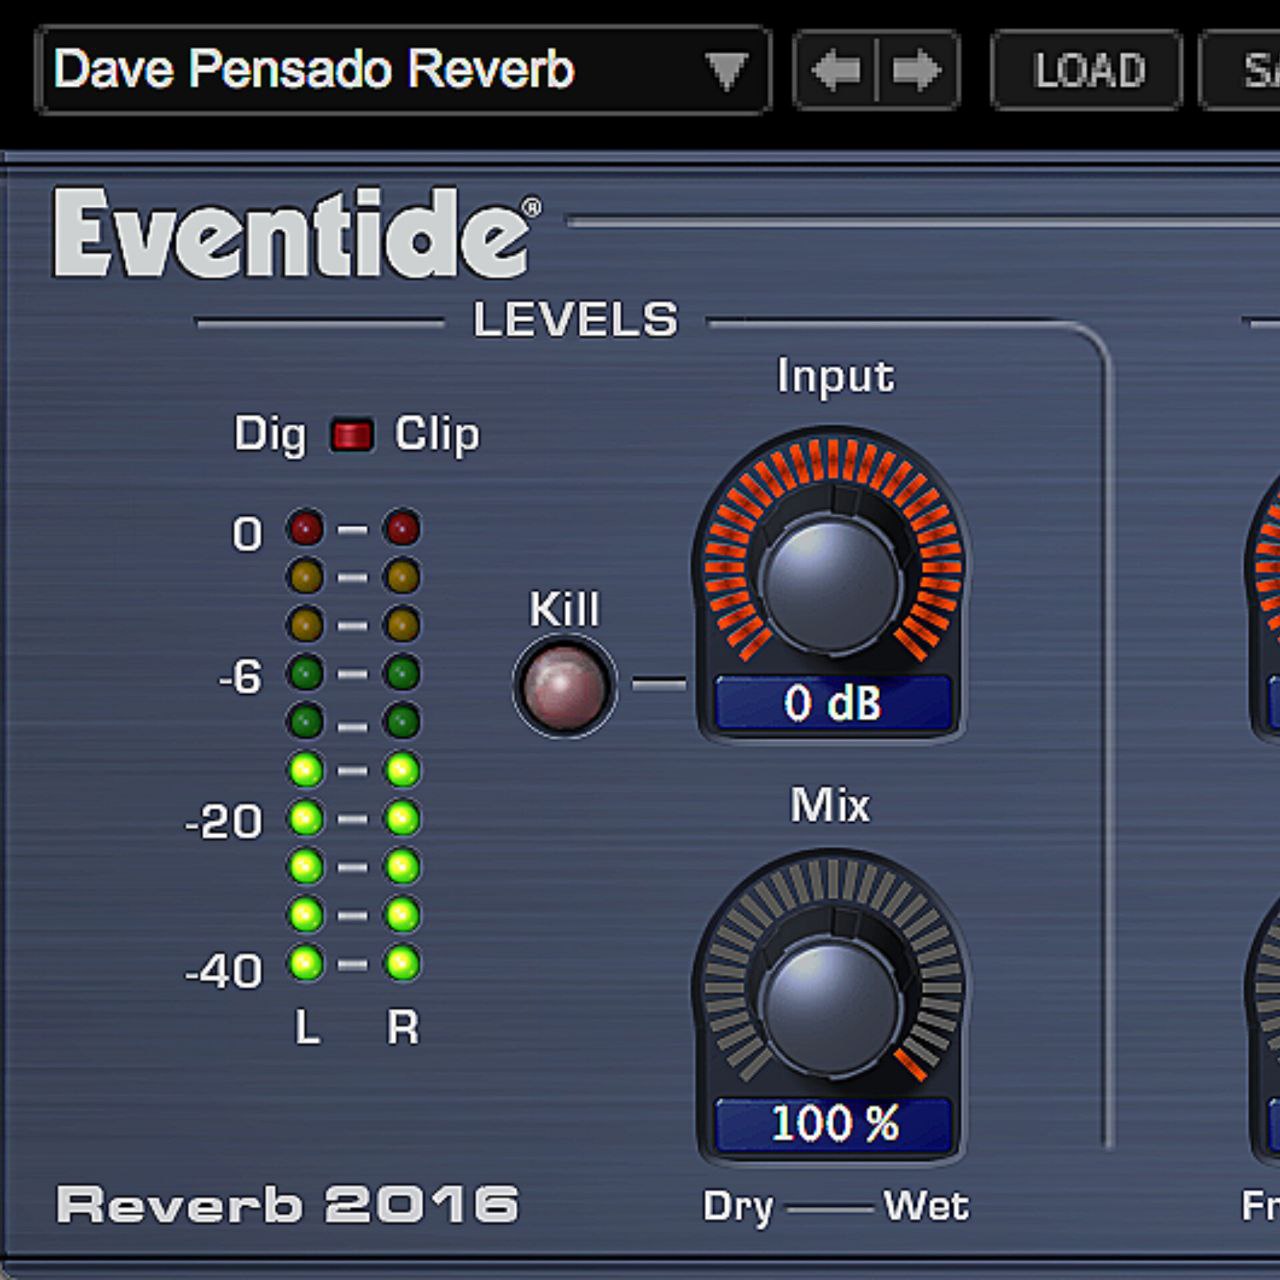Click the Mix knob
Viewport: 1280px width, 1280px height.
point(831,1007)
